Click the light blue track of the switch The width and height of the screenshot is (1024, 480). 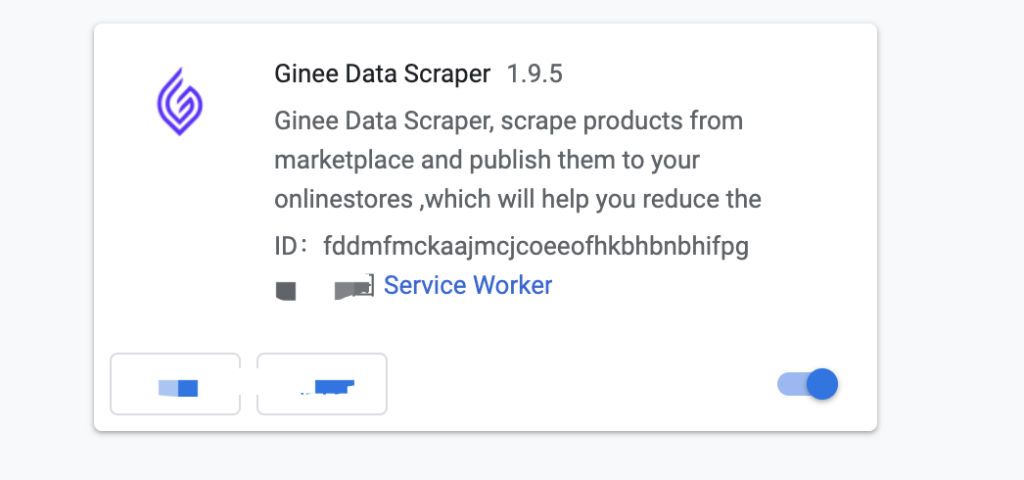point(792,384)
